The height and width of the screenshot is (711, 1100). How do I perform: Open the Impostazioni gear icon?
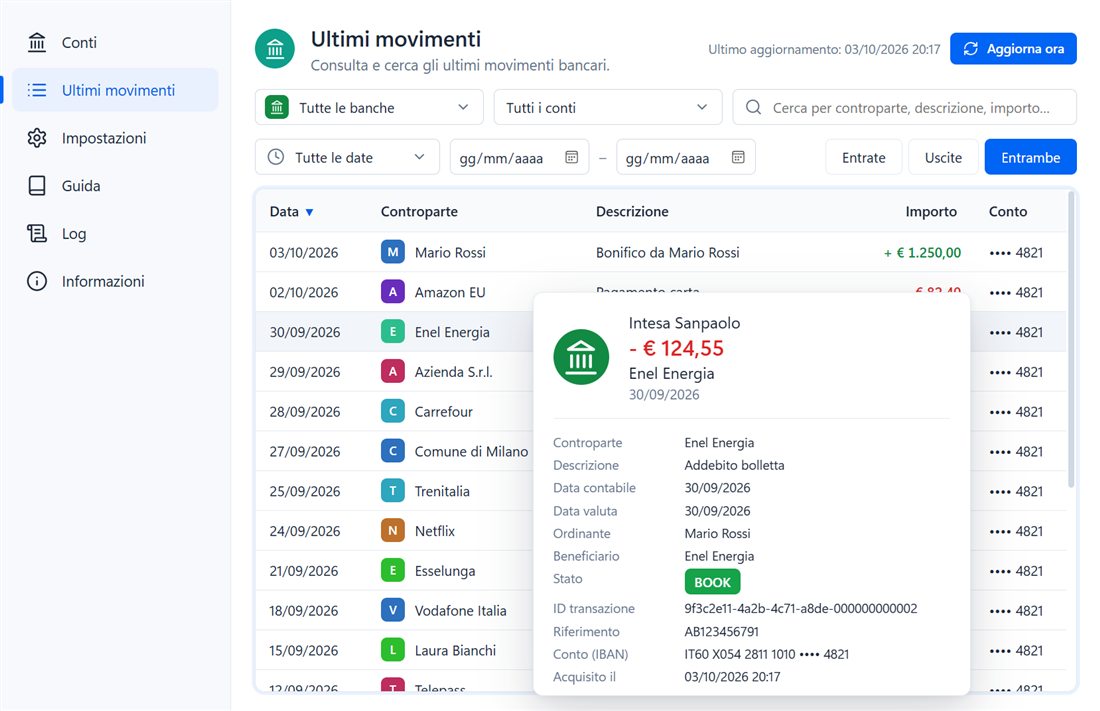(x=36, y=138)
